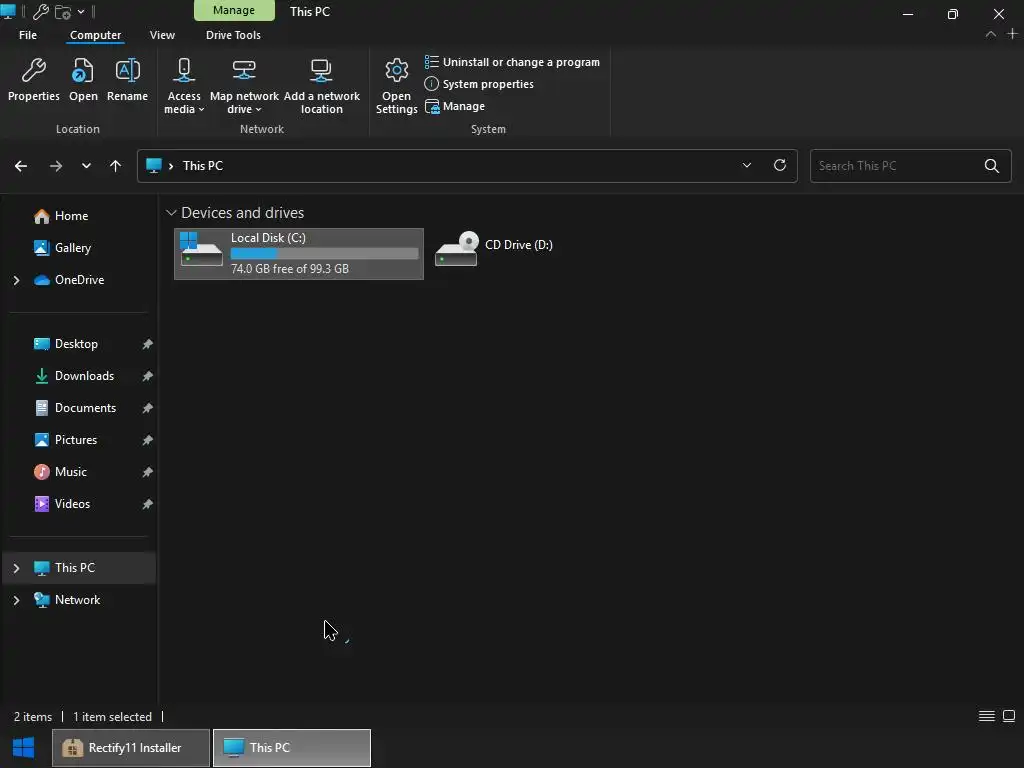1024x768 pixels.
Task: Expand the Network tree node
Action: 16,600
